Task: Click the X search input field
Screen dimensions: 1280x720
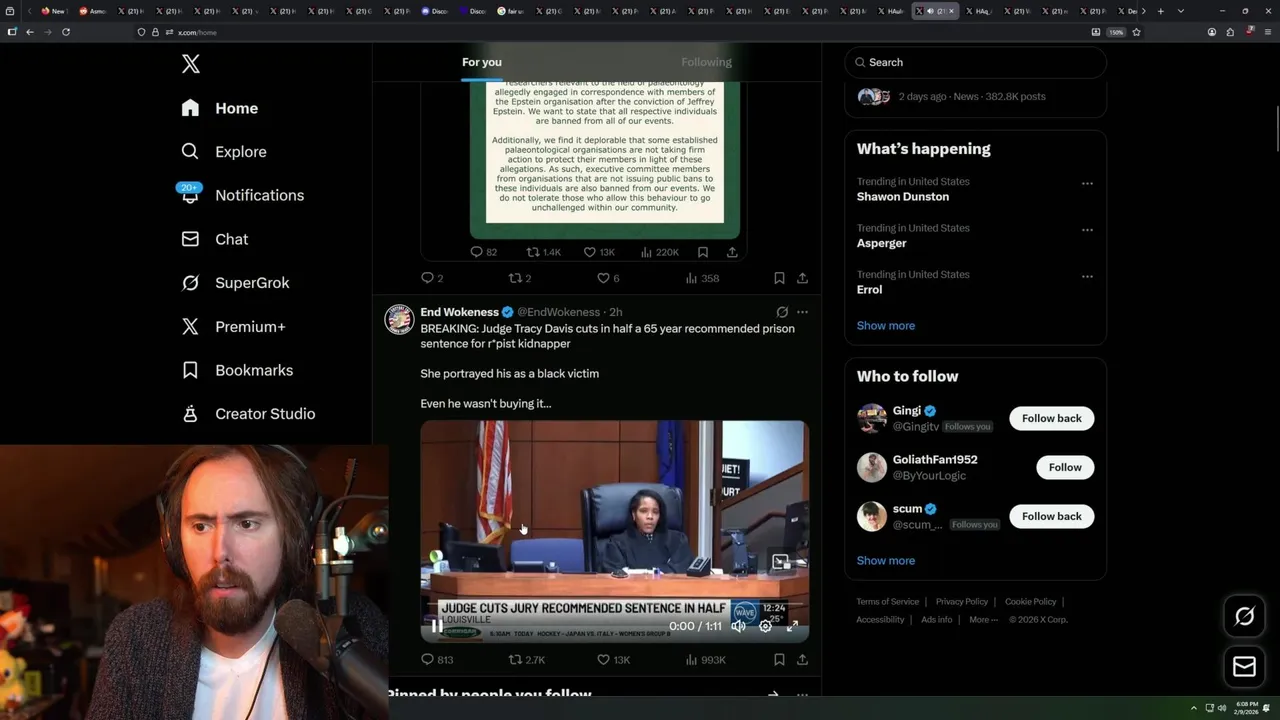Action: tap(975, 62)
